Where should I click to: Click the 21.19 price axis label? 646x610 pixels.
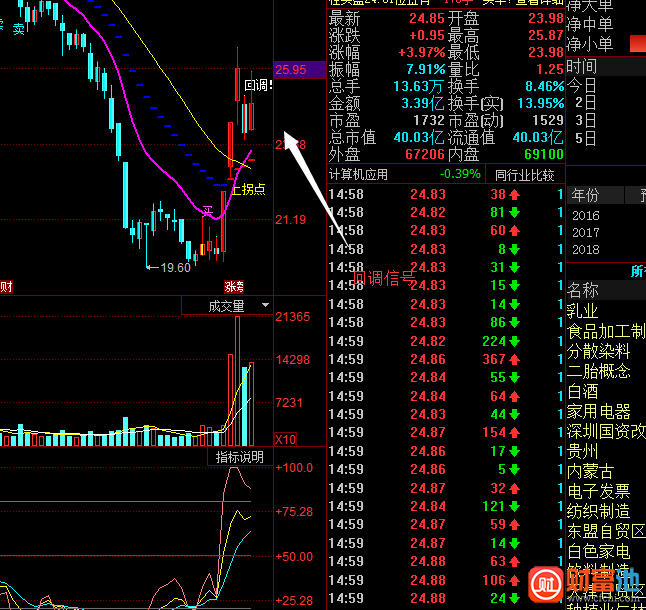pos(291,220)
